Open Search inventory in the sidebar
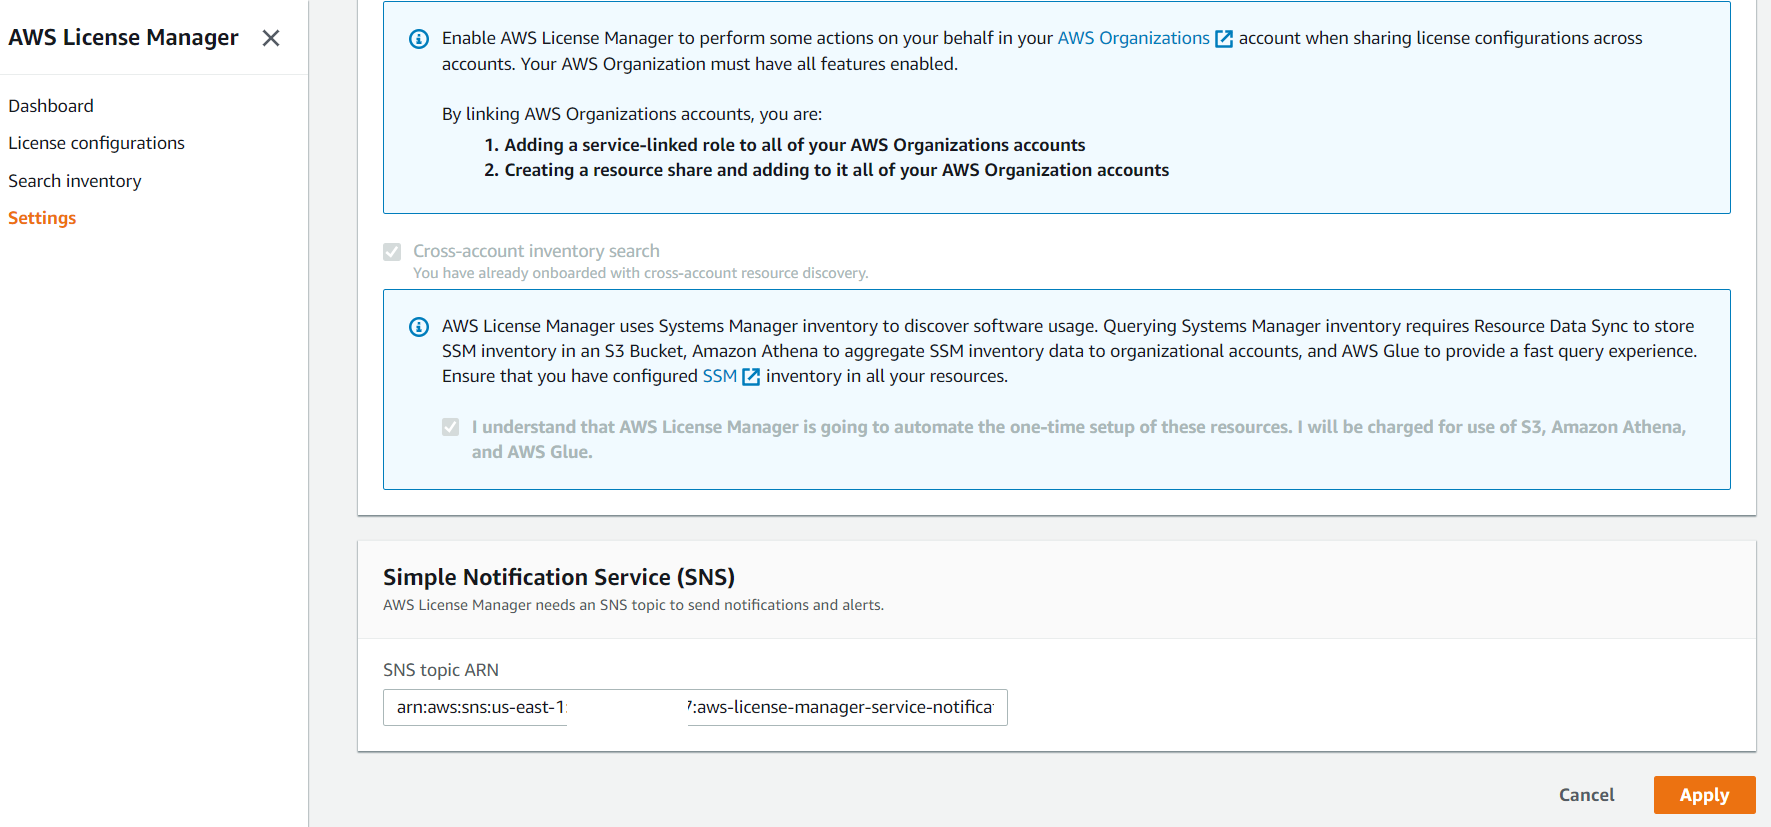The width and height of the screenshot is (1771, 827). [75, 181]
